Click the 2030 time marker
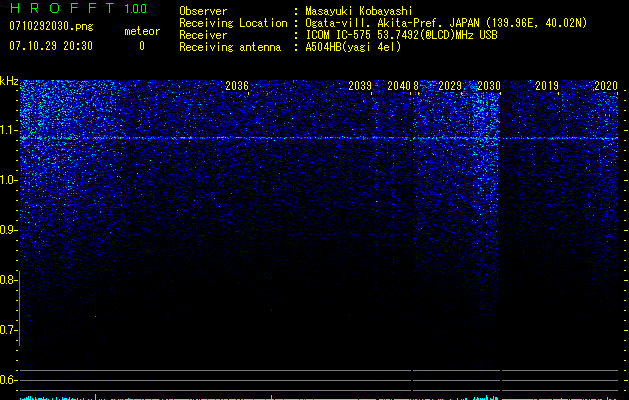 coord(489,86)
